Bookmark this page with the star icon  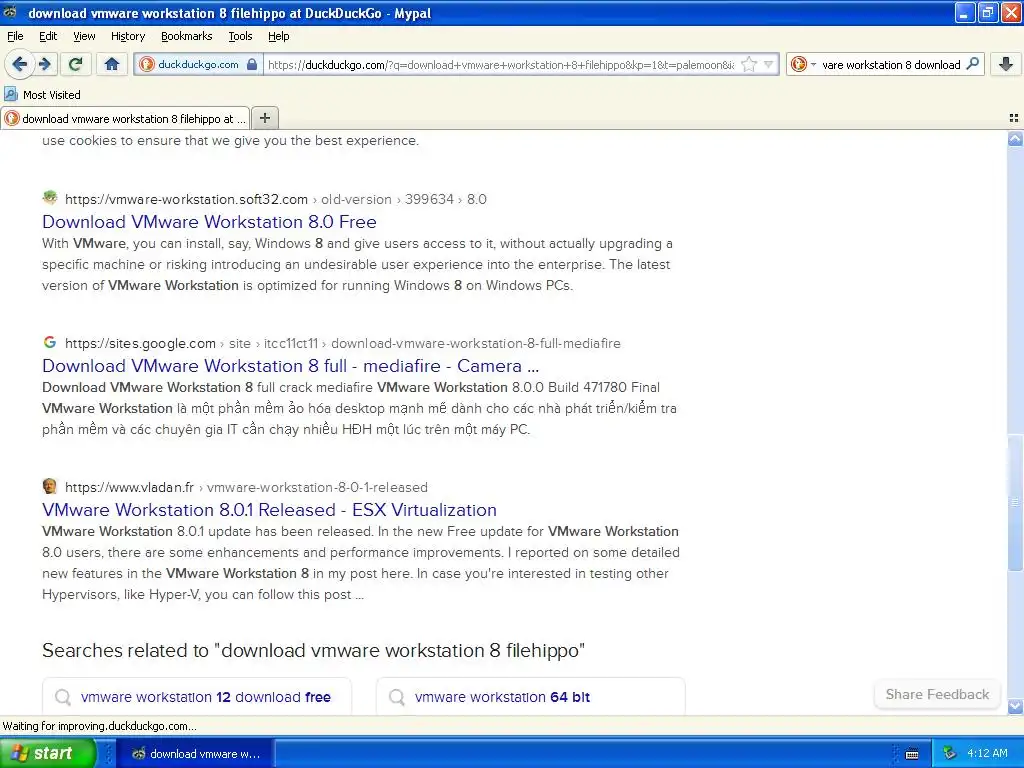click(x=749, y=64)
